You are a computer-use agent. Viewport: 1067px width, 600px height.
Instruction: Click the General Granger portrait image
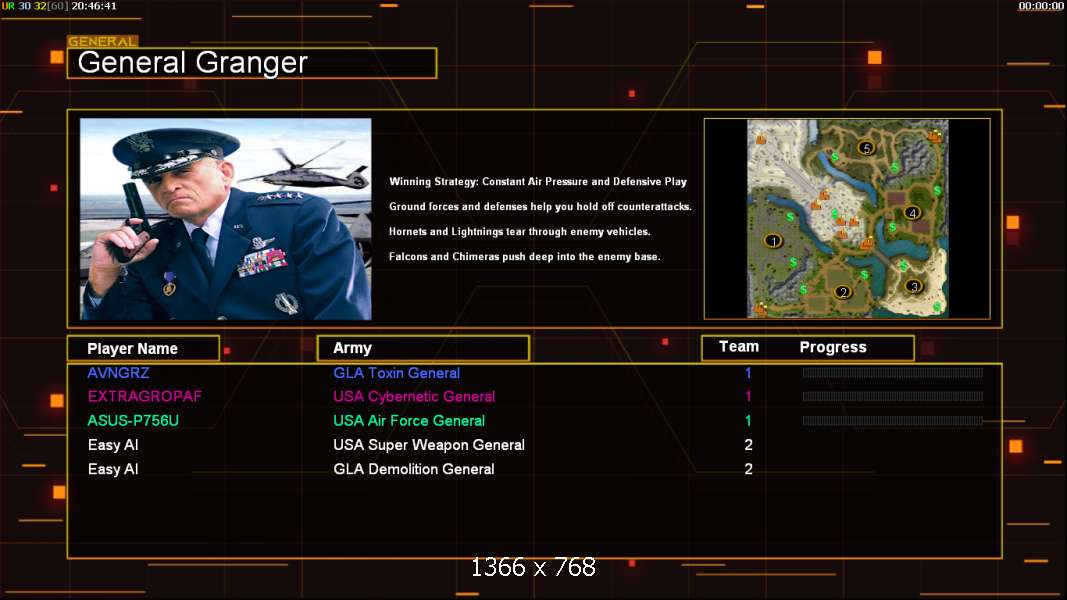click(x=226, y=219)
